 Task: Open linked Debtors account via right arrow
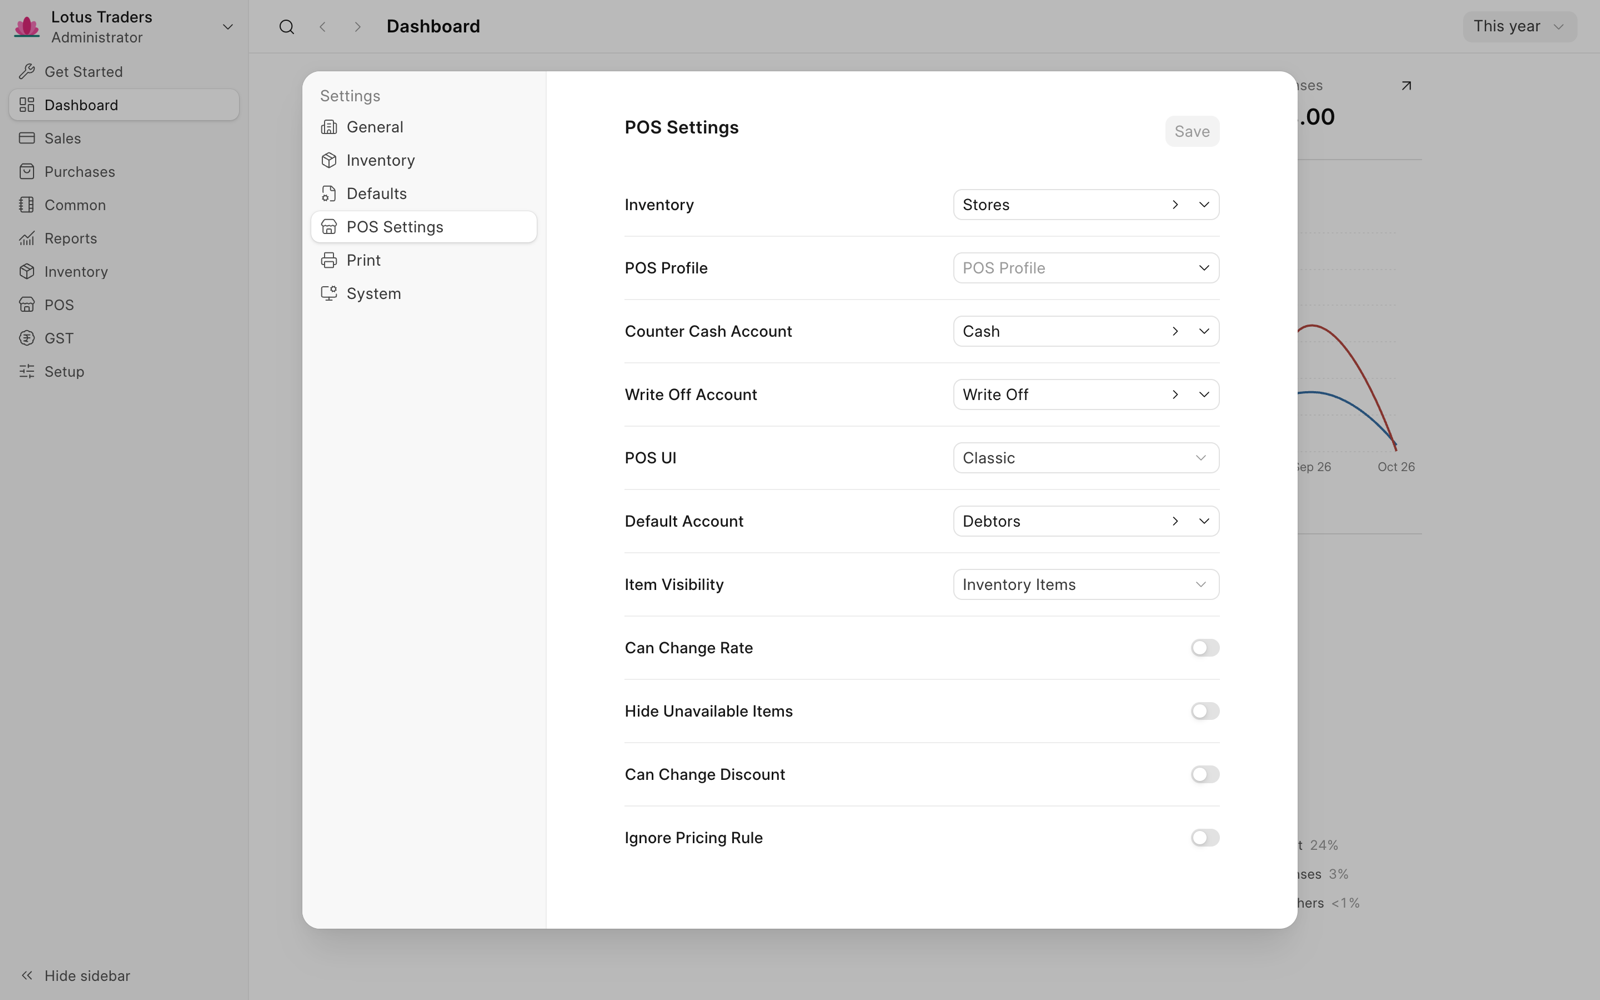pos(1175,521)
